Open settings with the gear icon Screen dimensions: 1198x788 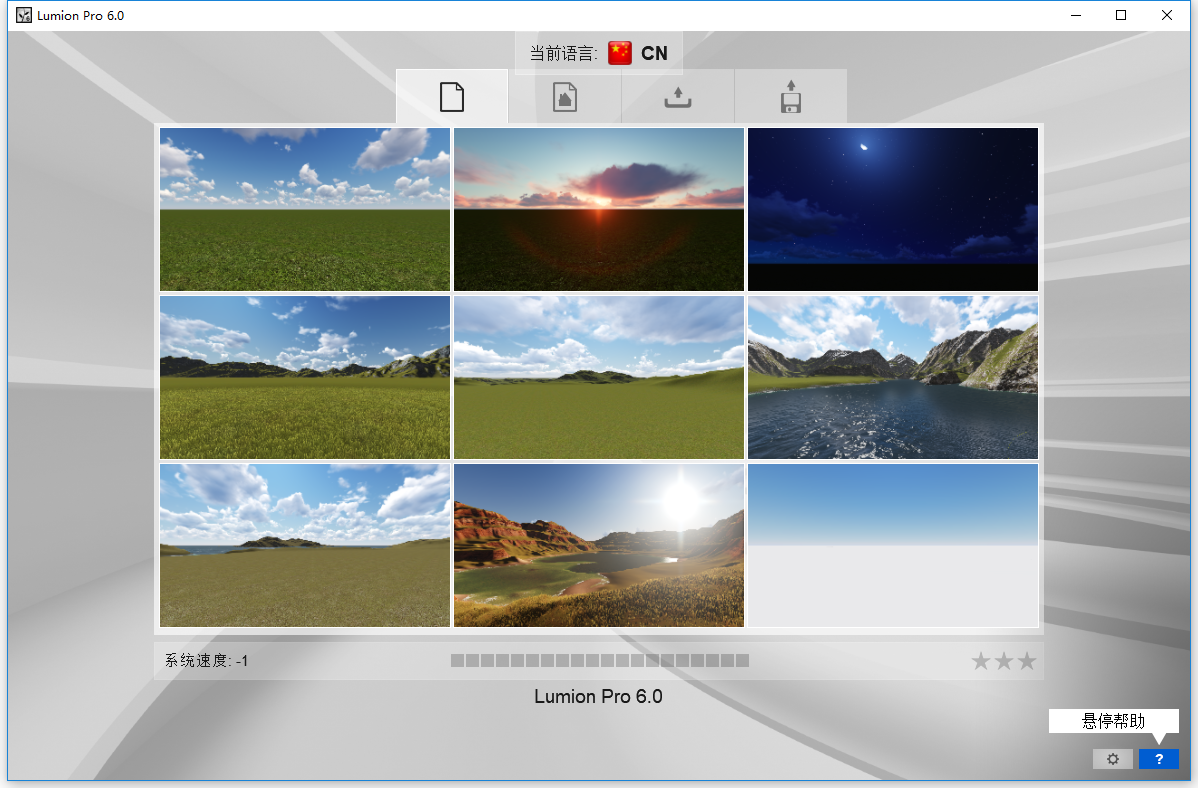[x=1113, y=759]
